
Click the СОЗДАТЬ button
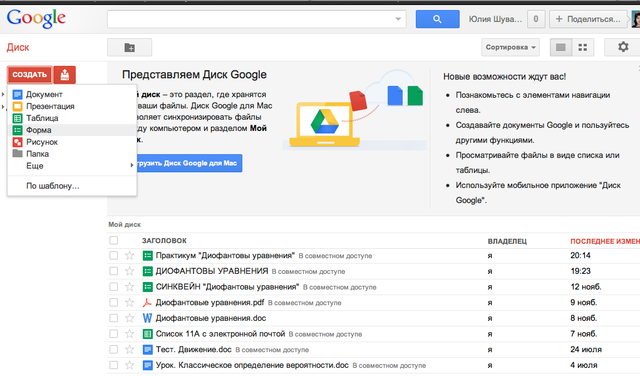[29, 75]
